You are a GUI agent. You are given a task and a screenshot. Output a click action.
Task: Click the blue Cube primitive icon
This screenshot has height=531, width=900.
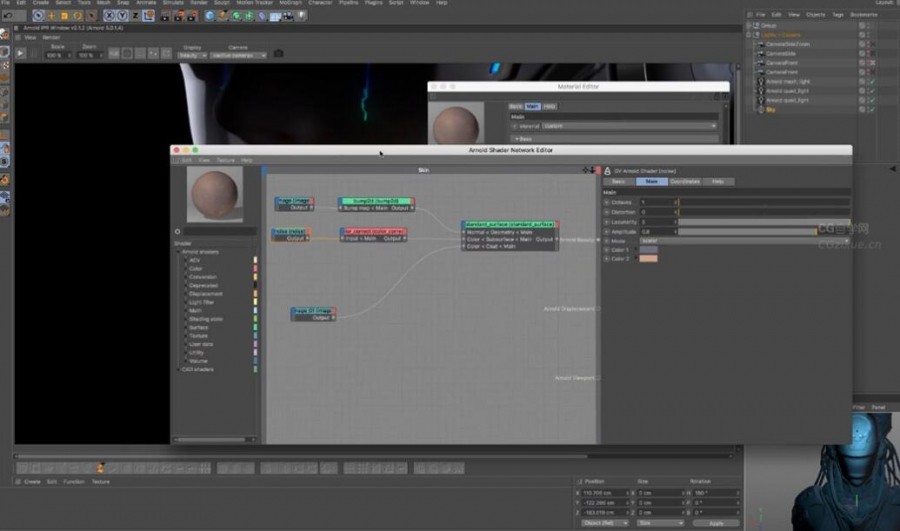210,16
